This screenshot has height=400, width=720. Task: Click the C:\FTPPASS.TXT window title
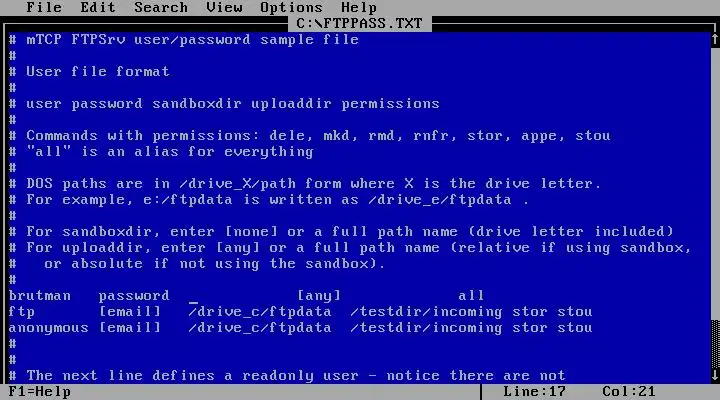coord(359,23)
